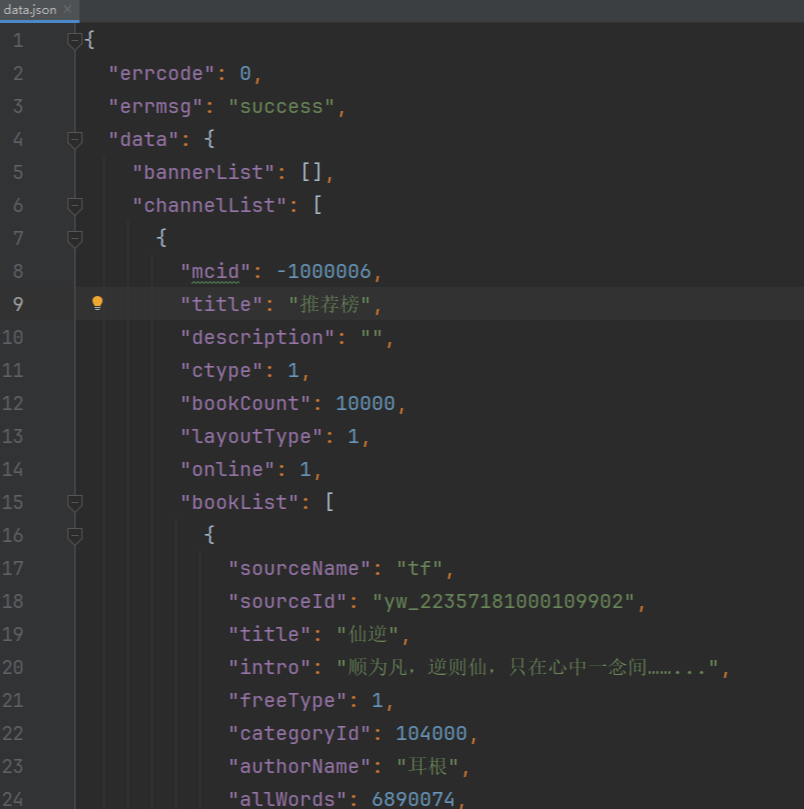Collapse the root object fold on line 1
This screenshot has height=809, width=804.
click(x=75, y=40)
